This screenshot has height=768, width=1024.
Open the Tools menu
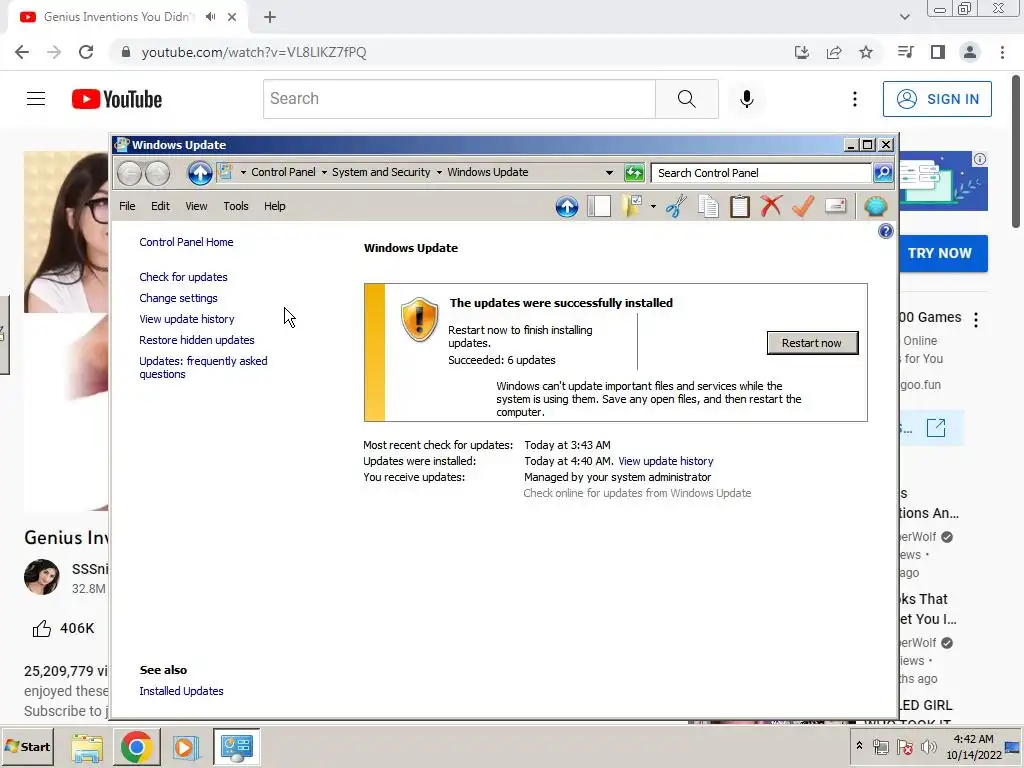pyautogui.click(x=236, y=206)
